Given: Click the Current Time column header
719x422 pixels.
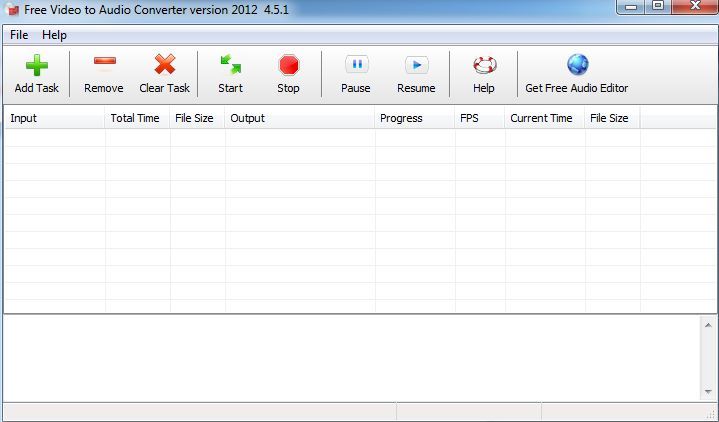Looking at the screenshot, I should (545, 118).
